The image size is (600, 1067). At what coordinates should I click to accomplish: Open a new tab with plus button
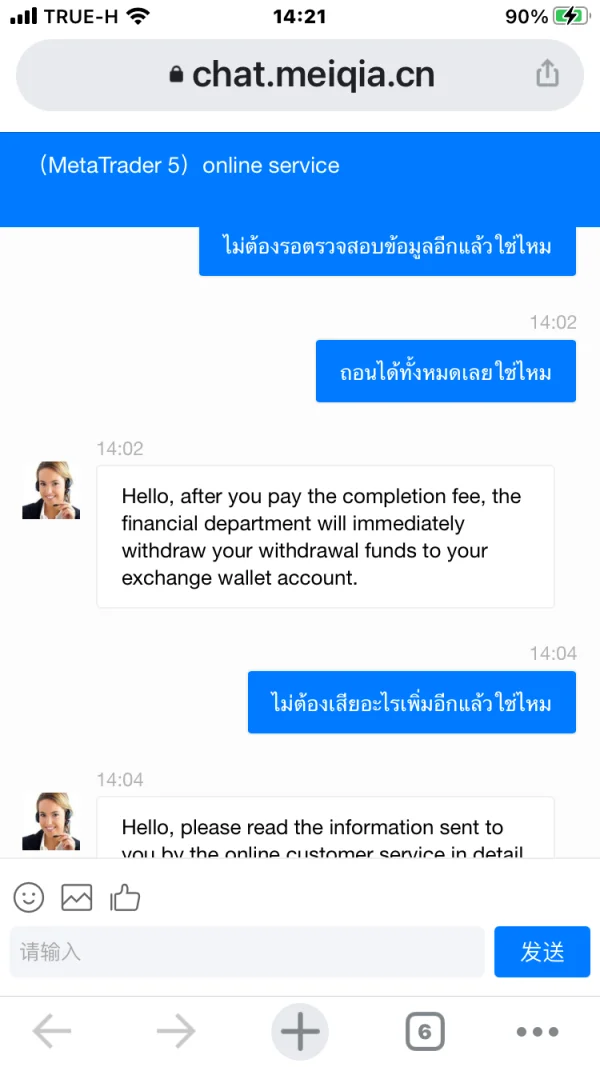300,1032
